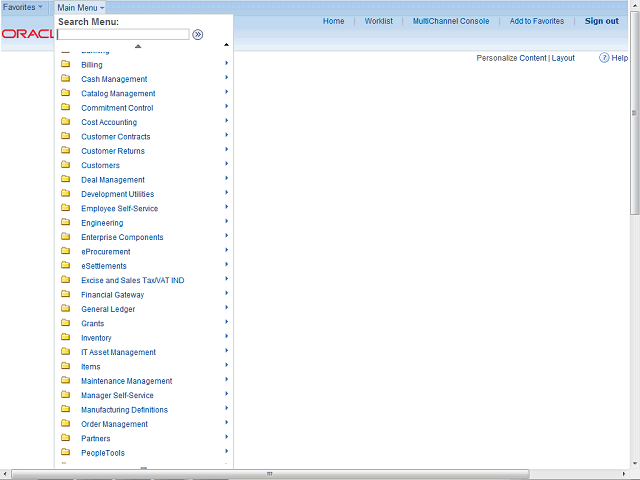Expand the General Ledger submenu arrow
This screenshot has width=640, height=480.
pyautogui.click(x=227, y=307)
